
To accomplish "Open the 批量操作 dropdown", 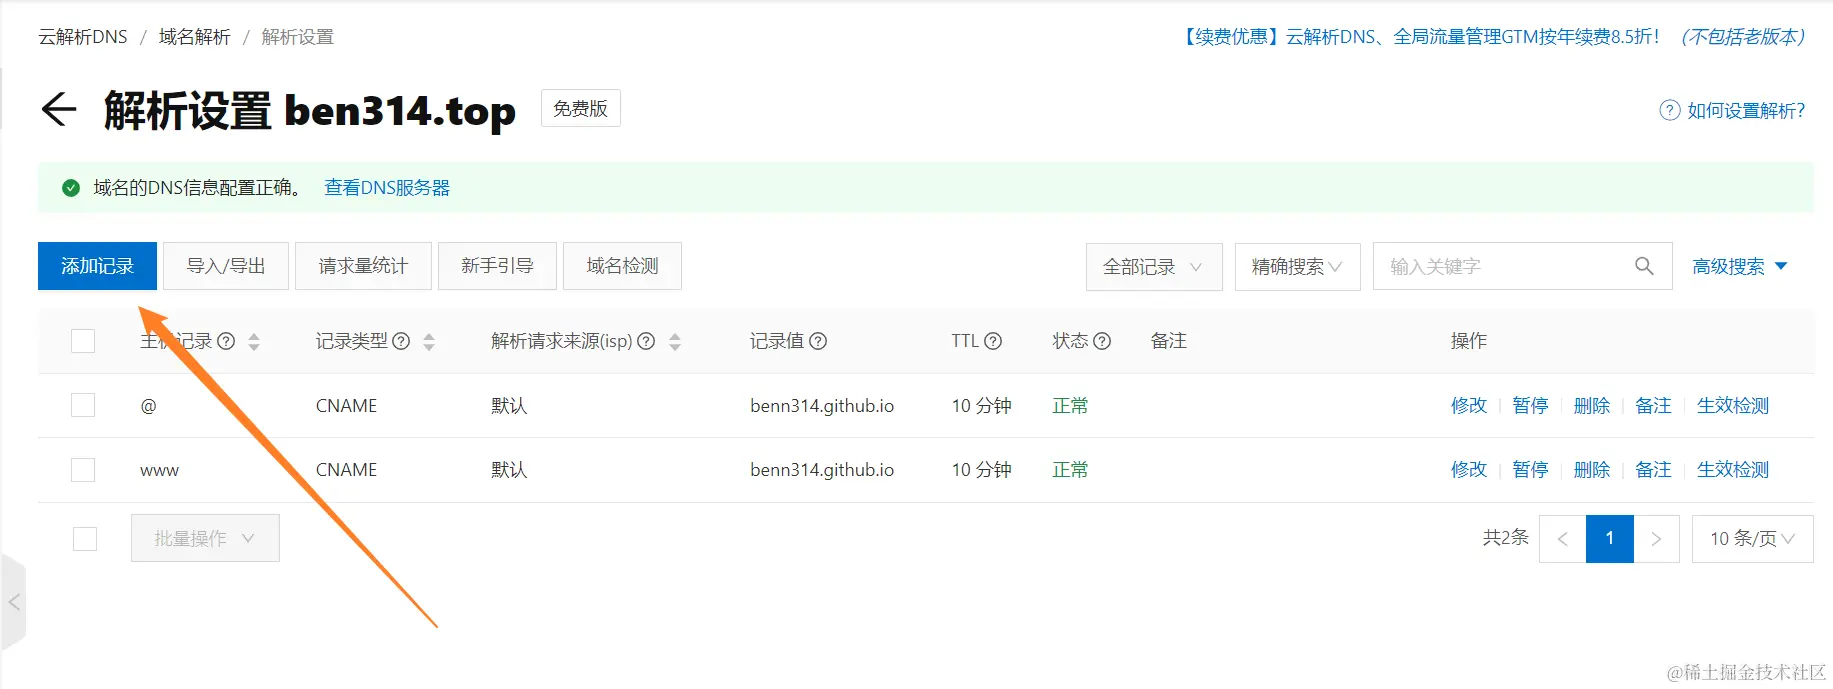I will pyautogui.click(x=205, y=538).
